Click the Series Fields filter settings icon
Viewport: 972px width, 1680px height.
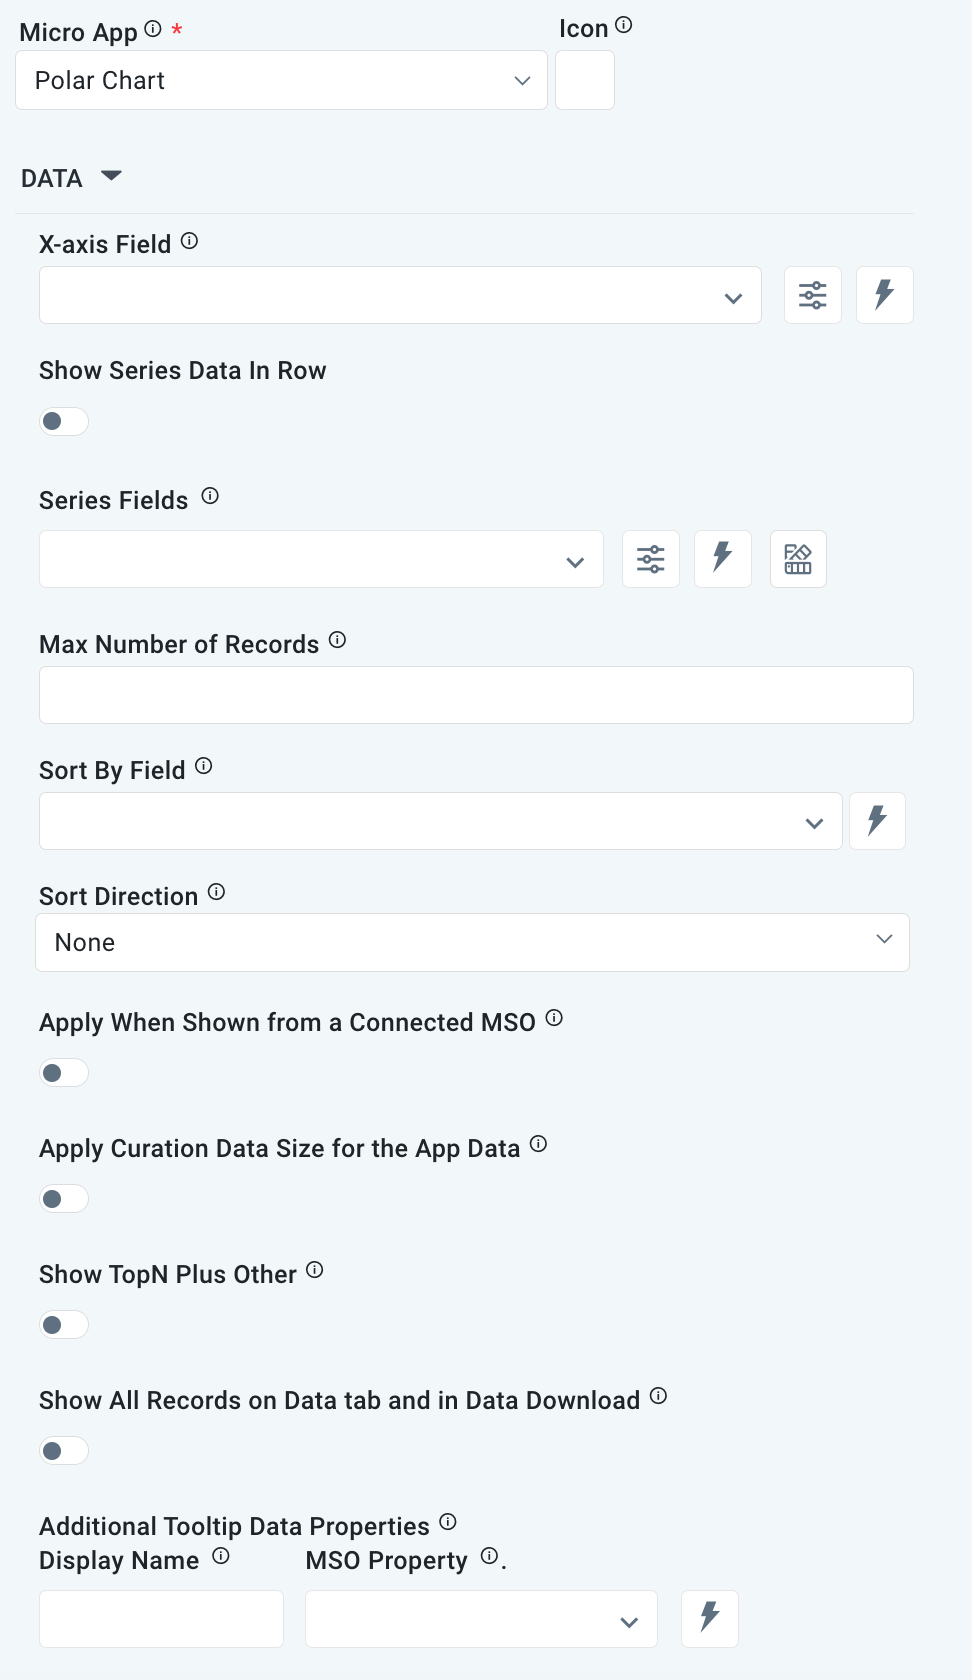point(650,559)
